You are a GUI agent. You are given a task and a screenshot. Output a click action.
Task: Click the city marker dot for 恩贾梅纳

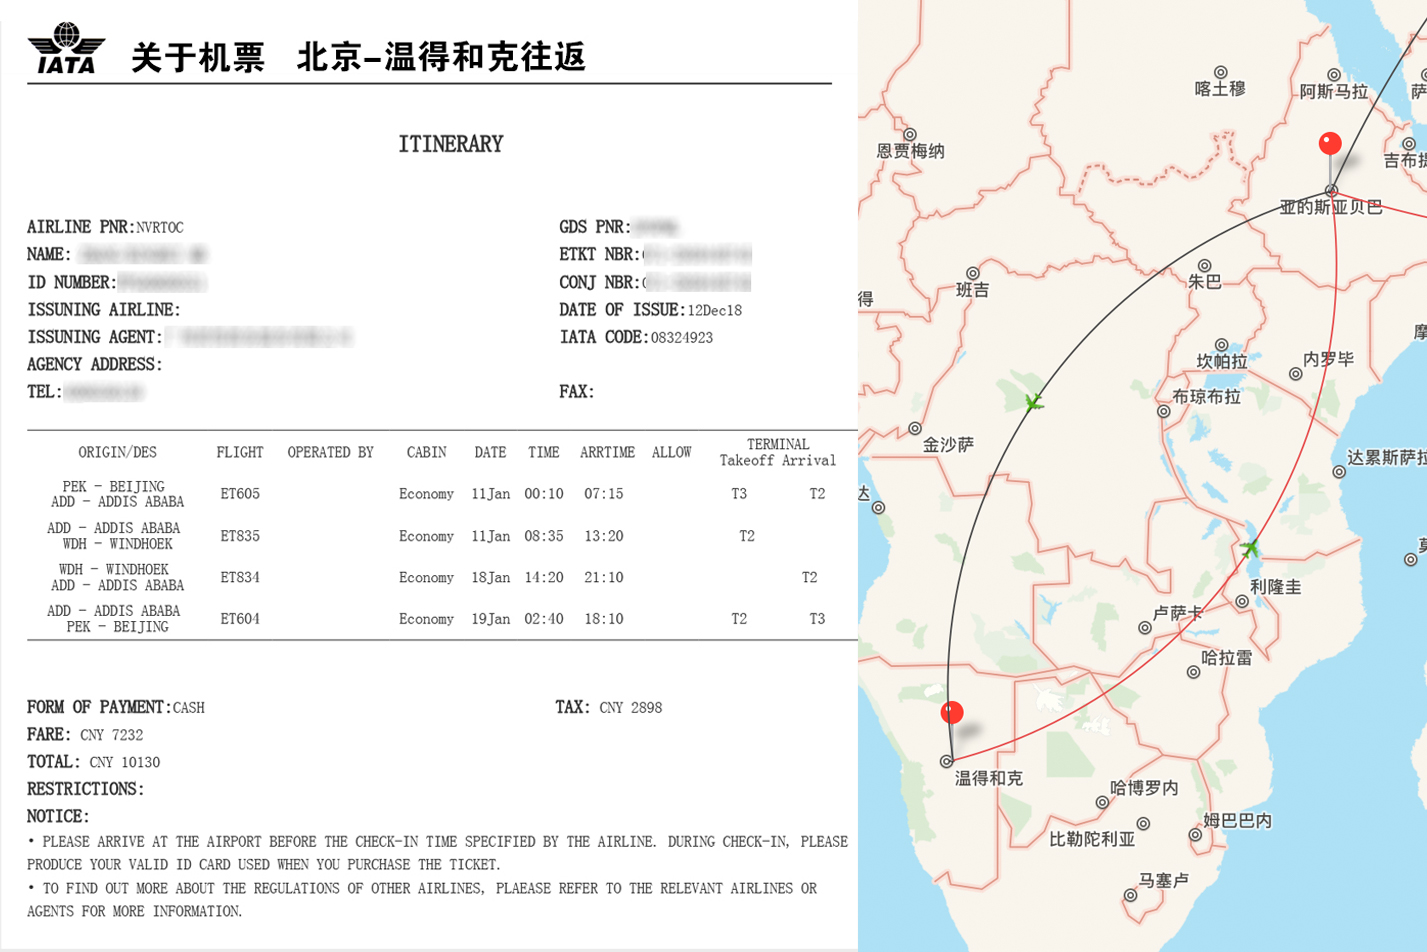click(x=910, y=134)
